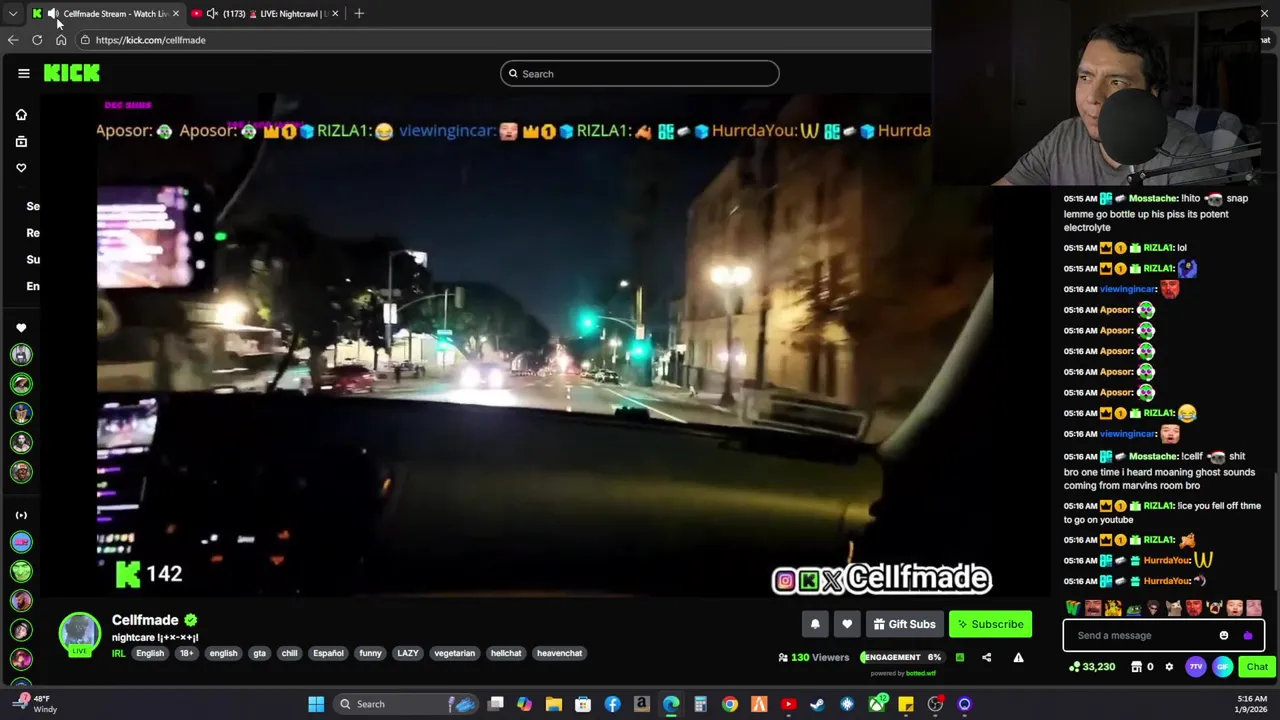Click the 130 Viewers count
Image resolution: width=1280 pixels, height=720 pixels.
(x=813, y=657)
